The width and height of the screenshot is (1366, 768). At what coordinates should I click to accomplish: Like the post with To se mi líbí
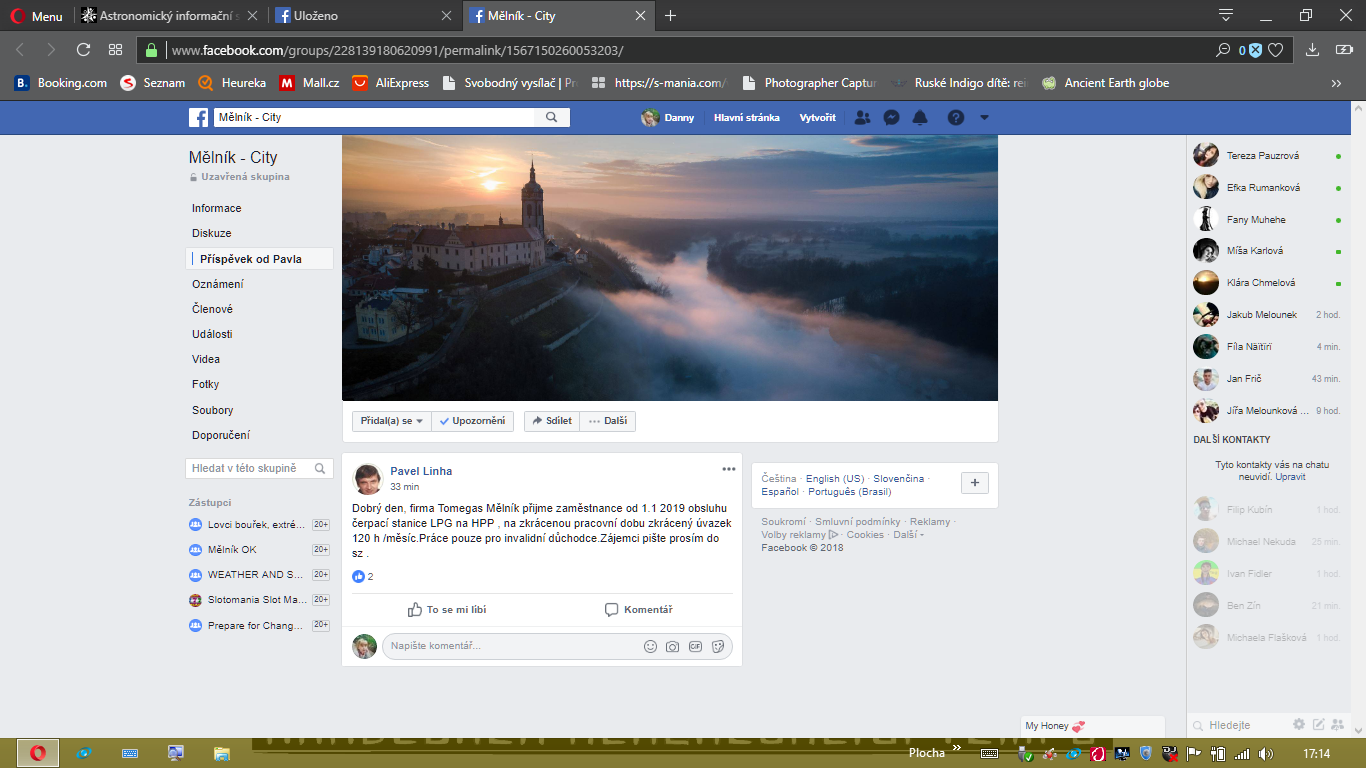(x=447, y=609)
